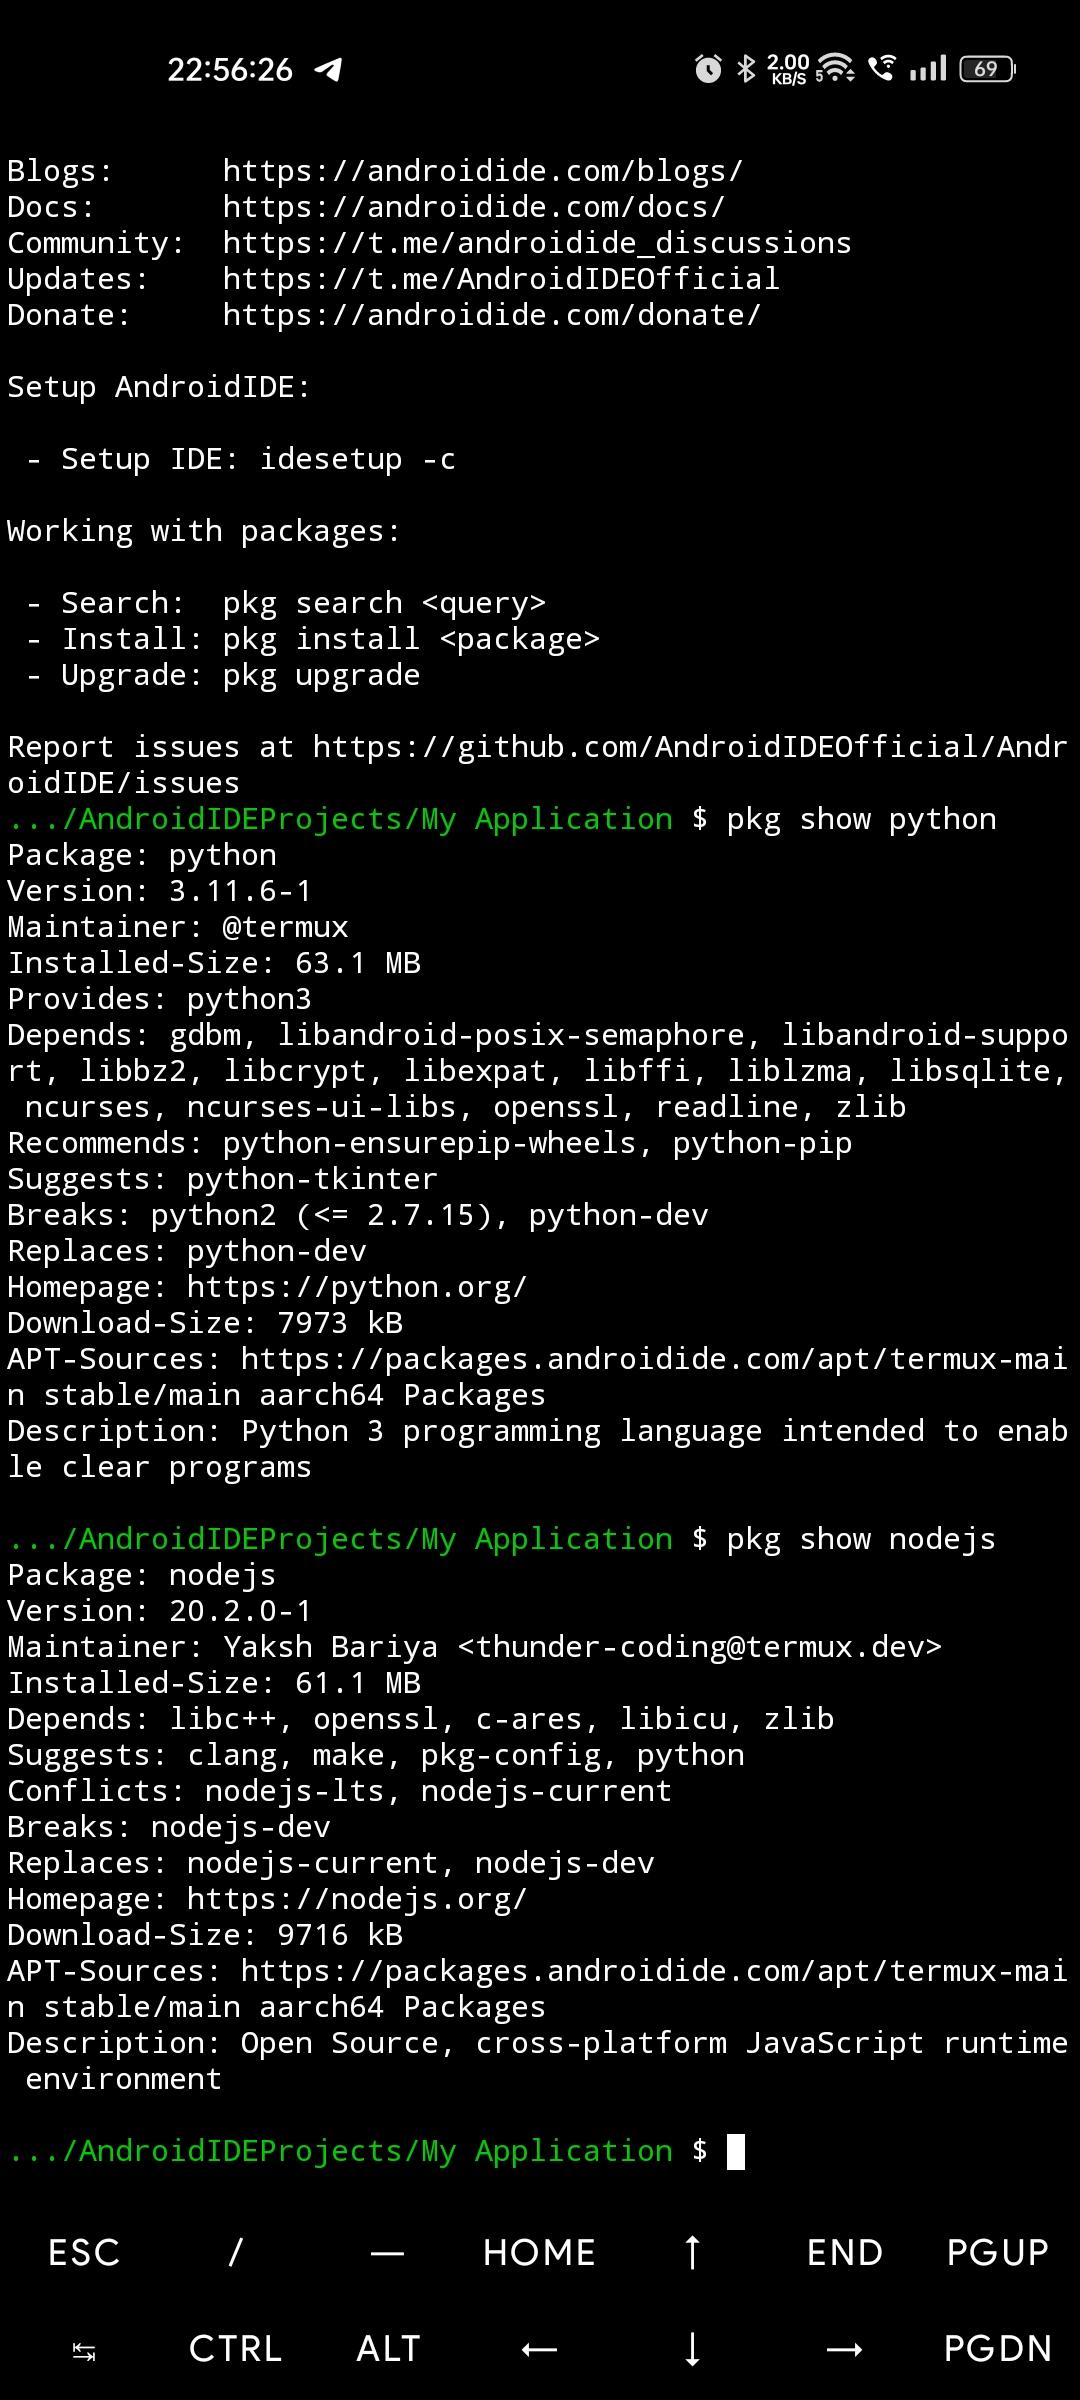This screenshot has height=2400, width=1080.
Task: Tap the down arrow key
Action: pyautogui.click(x=691, y=2349)
